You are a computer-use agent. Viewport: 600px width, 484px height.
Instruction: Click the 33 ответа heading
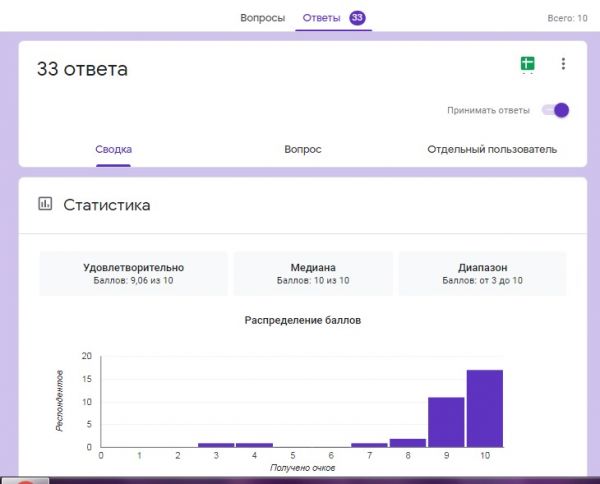pyautogui.click(x=82, y=69)
